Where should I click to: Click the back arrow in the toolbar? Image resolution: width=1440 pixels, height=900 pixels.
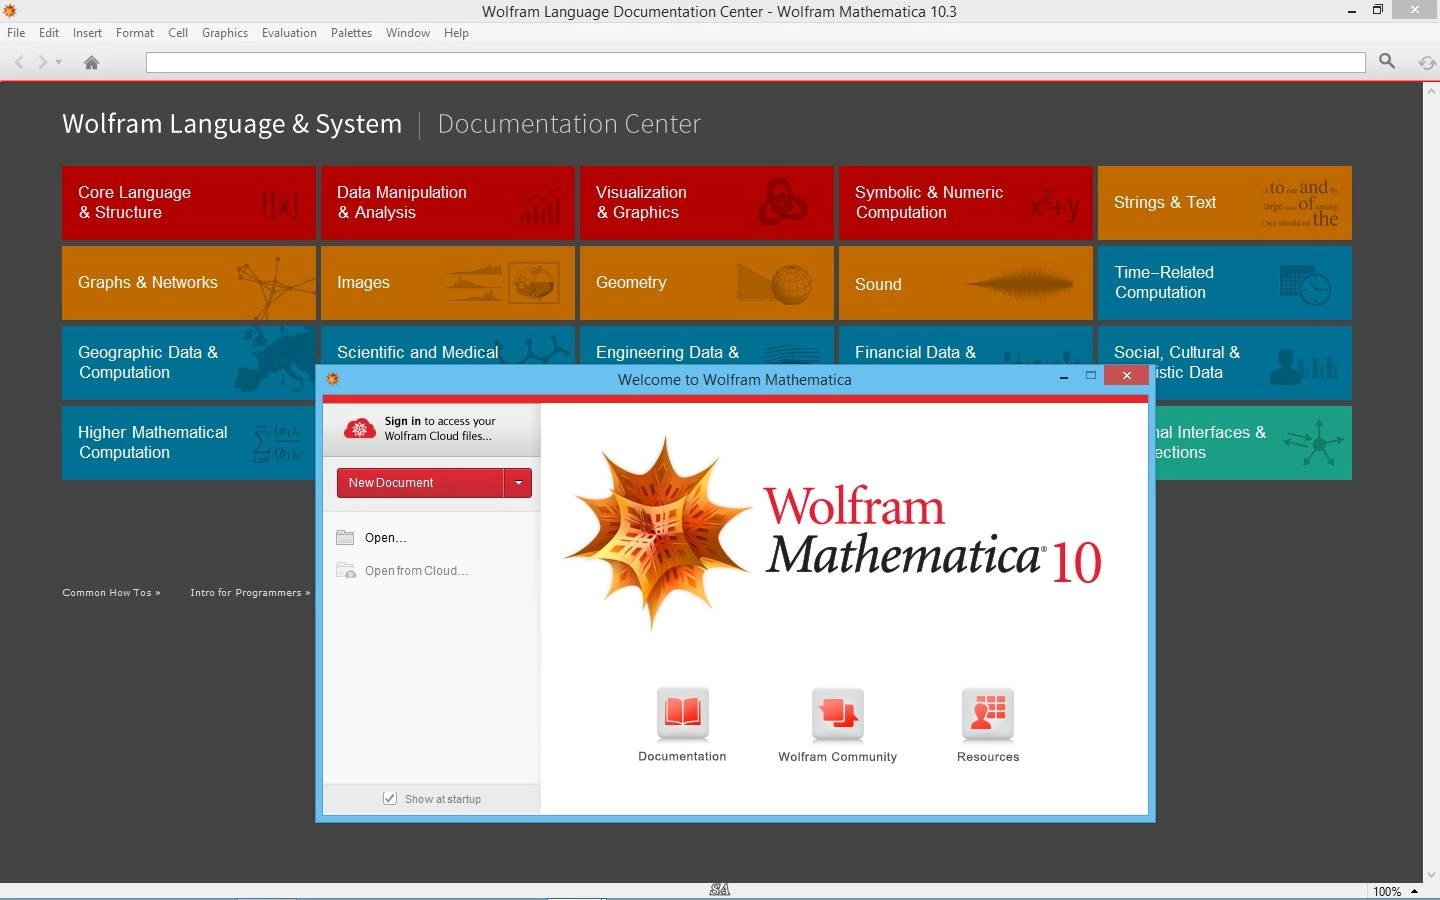[x=19, y=62]
